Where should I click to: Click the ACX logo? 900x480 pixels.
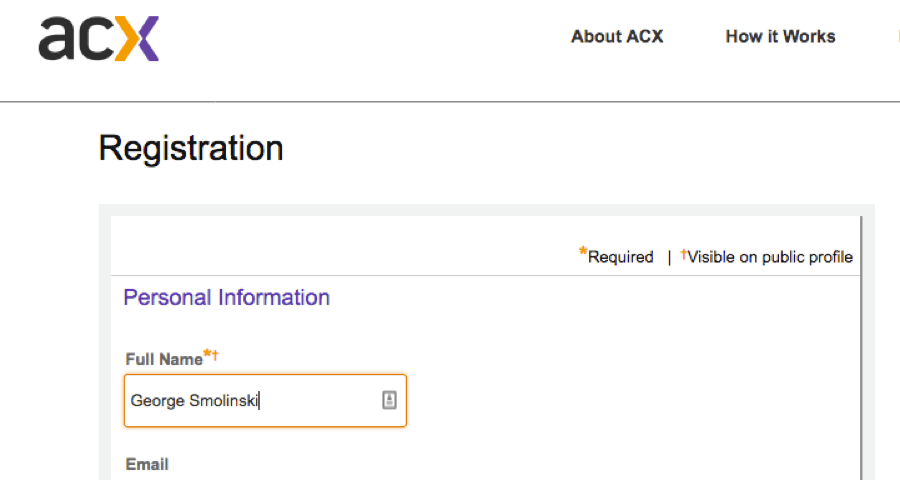98,39
